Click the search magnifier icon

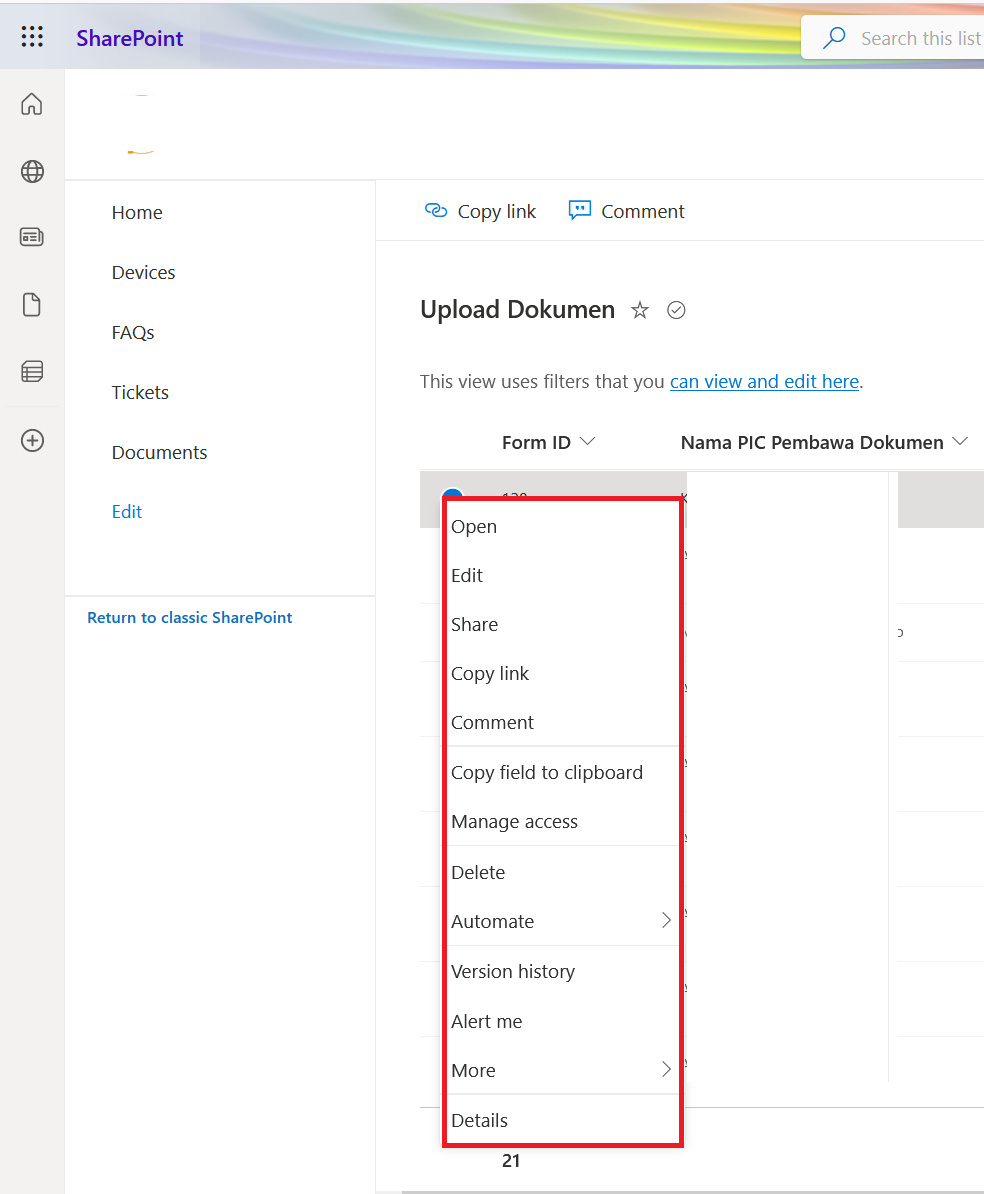(x=833, y=37)
